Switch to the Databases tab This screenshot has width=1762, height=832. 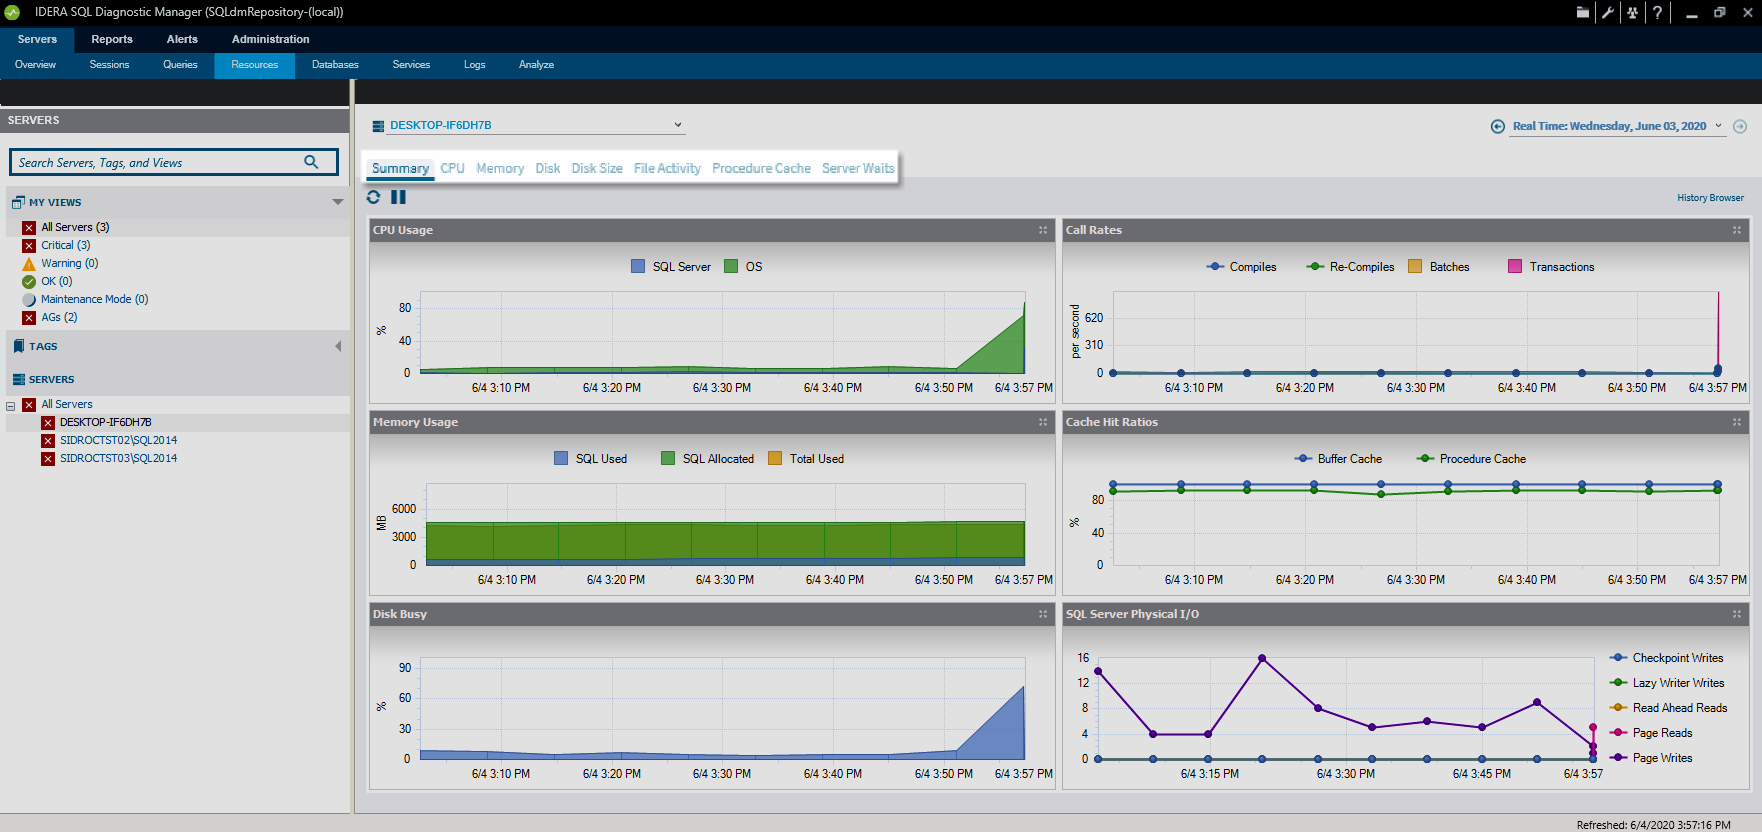[x=335, y=65]
